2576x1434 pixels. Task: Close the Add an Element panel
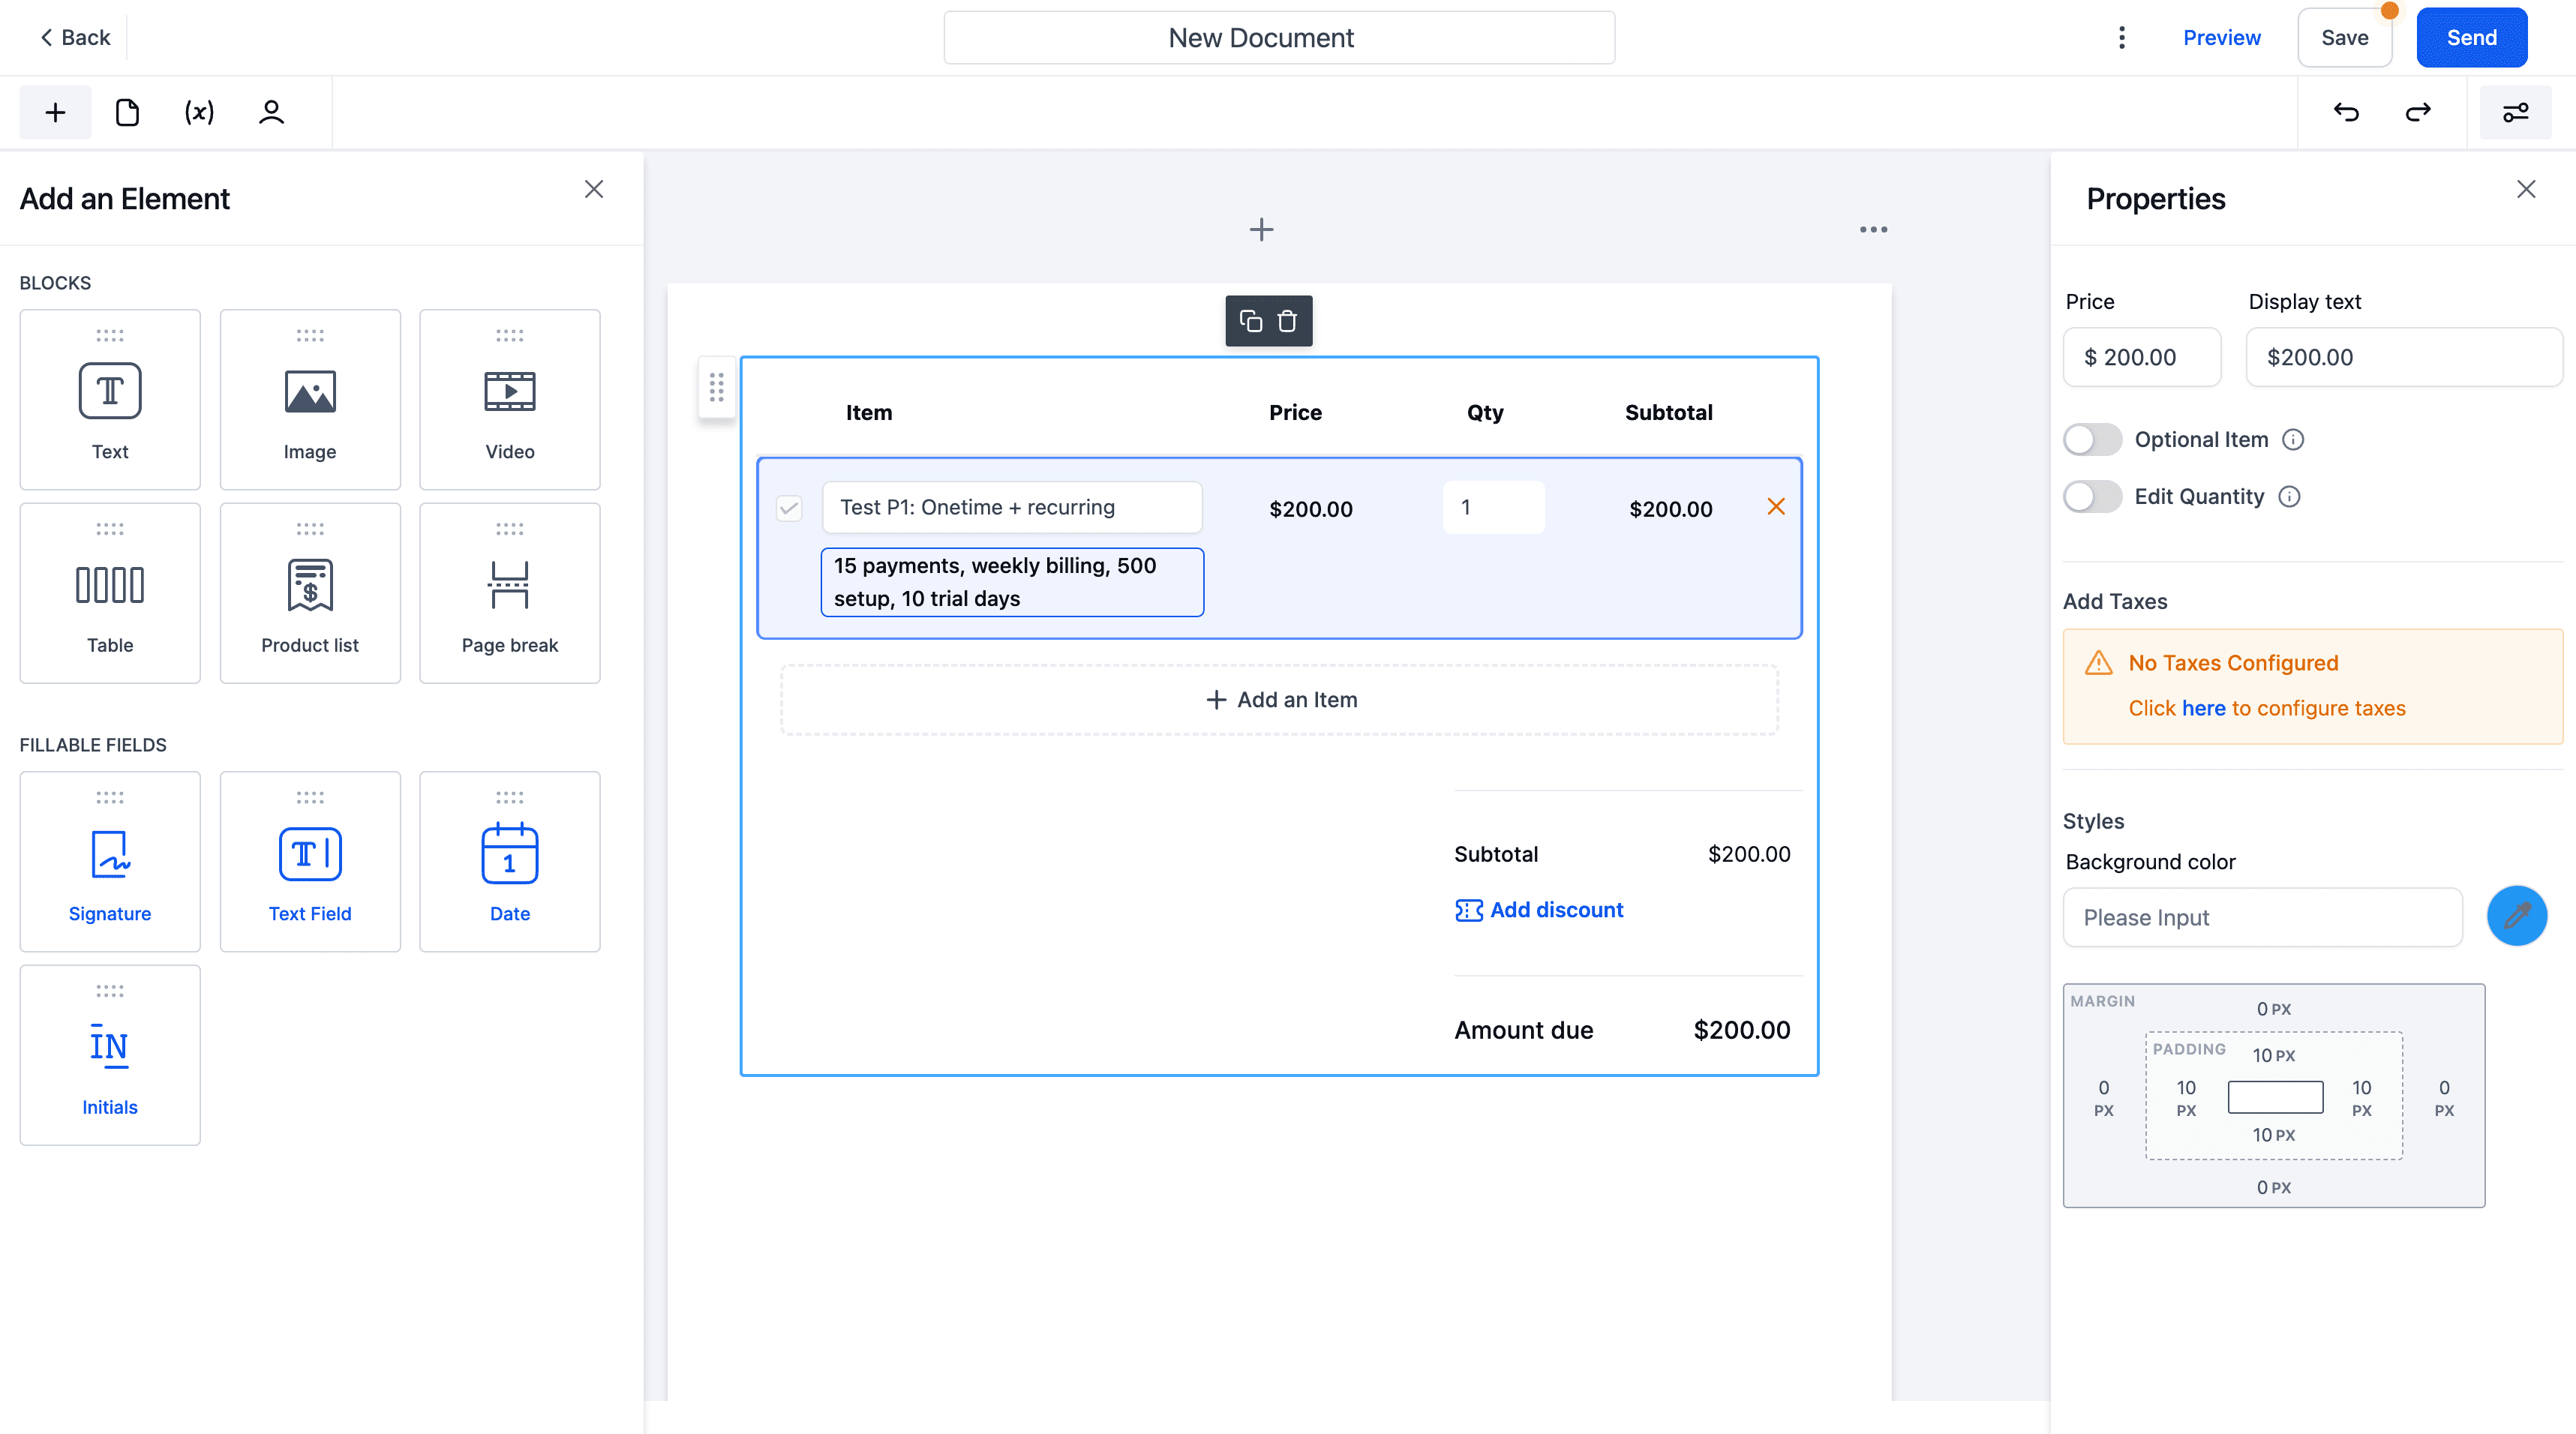[x=594, y=189]
